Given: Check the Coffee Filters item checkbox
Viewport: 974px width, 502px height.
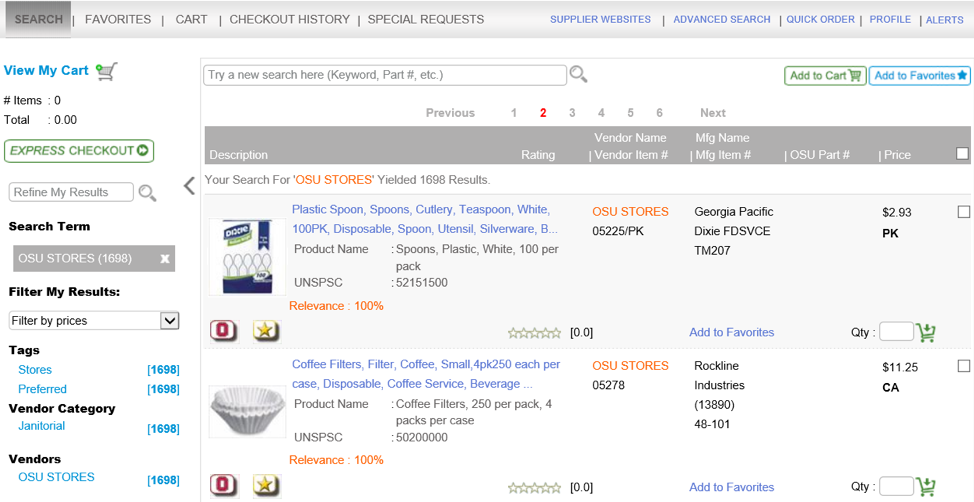Looking at the screenshot, I should click(963, 367).
